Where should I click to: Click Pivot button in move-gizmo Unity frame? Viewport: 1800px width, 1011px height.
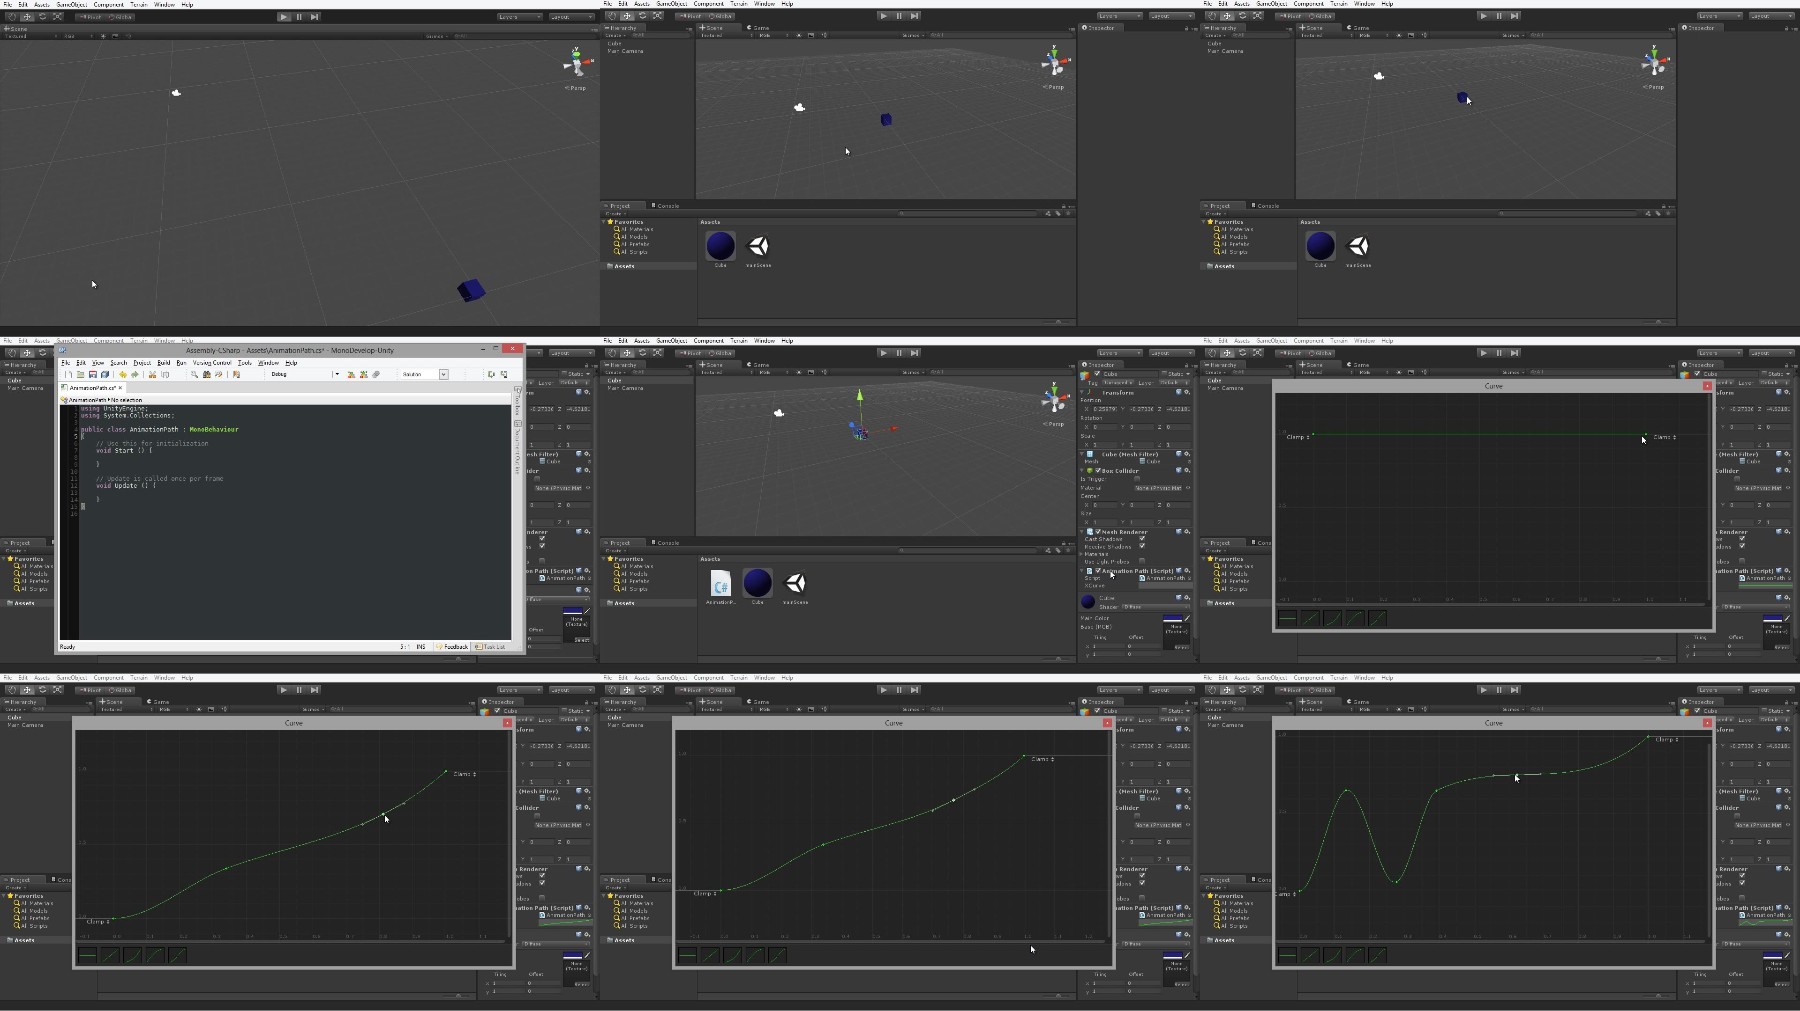tap(691, 353)
